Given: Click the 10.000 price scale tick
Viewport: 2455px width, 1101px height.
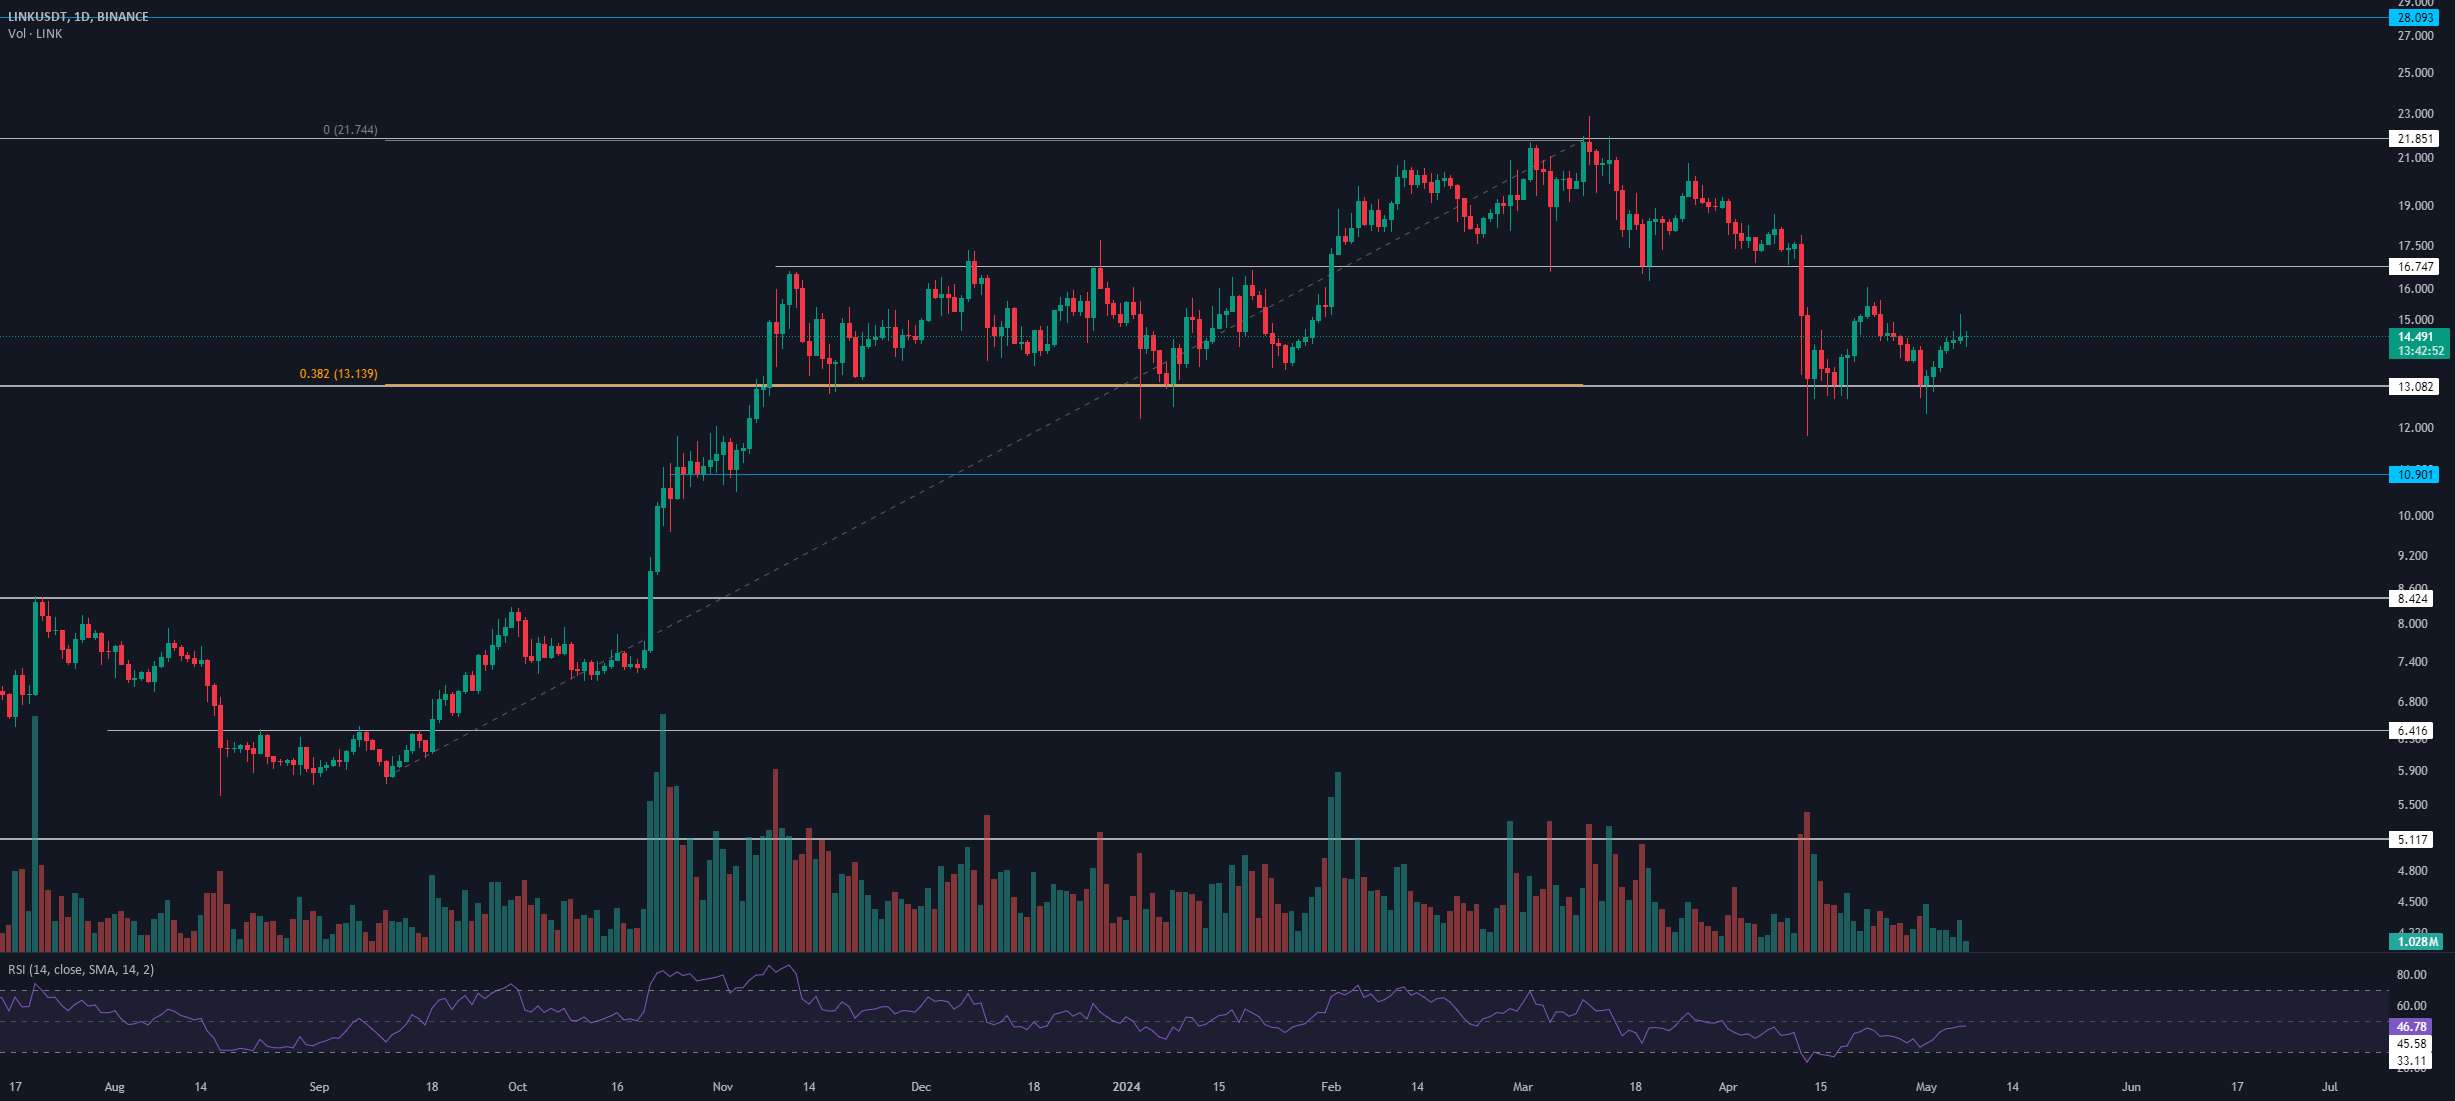Looking at the screenshot, I should click(x=2416, y=516).
